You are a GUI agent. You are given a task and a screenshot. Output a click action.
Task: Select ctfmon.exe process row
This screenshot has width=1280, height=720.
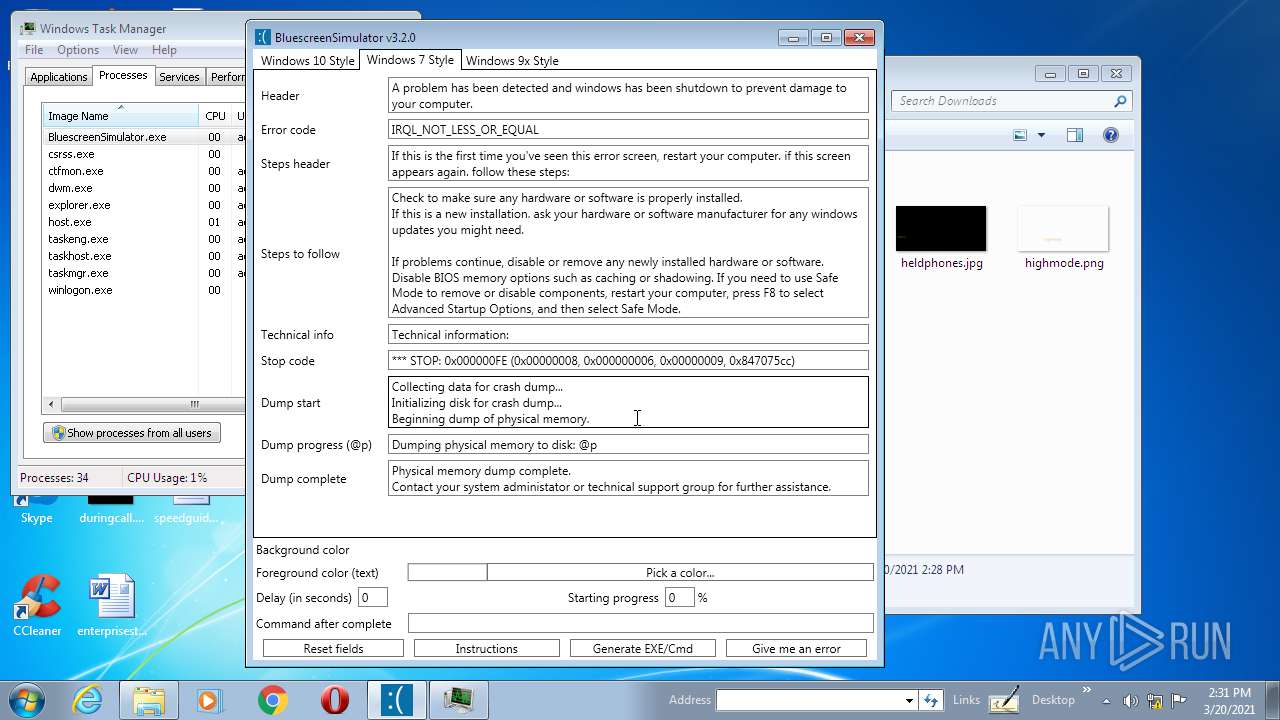[x=143, y=171]
